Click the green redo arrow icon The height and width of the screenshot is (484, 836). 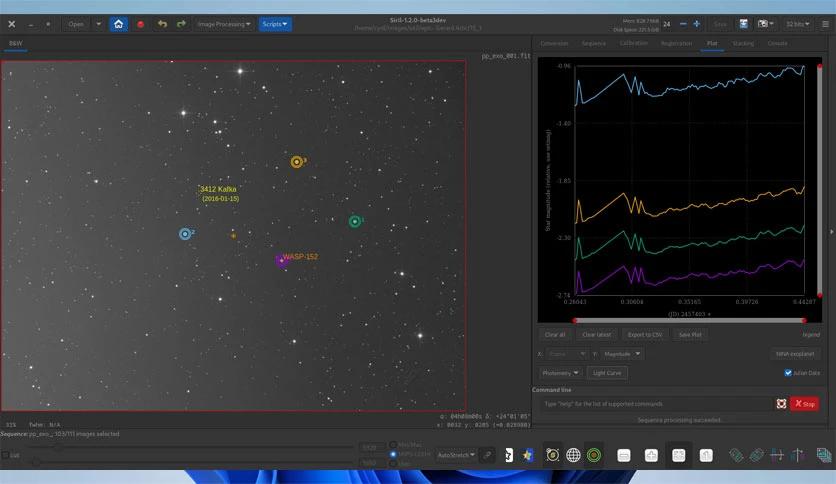click(181, 24)
